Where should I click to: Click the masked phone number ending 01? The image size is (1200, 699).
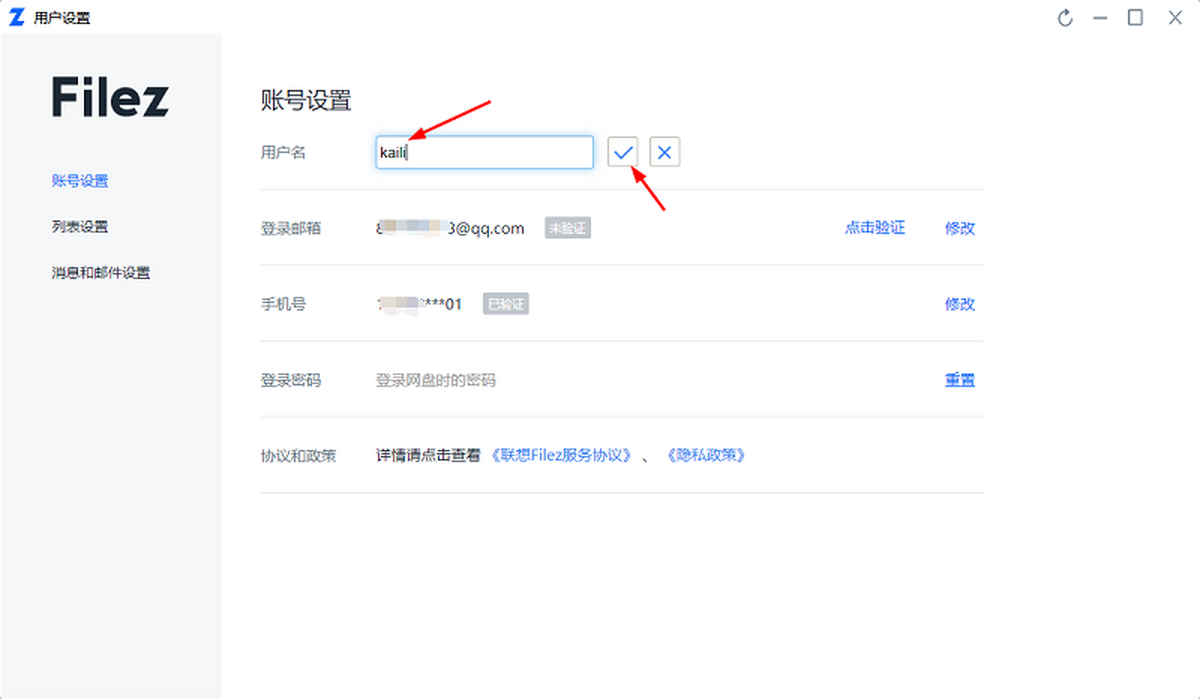pos(419,304)
